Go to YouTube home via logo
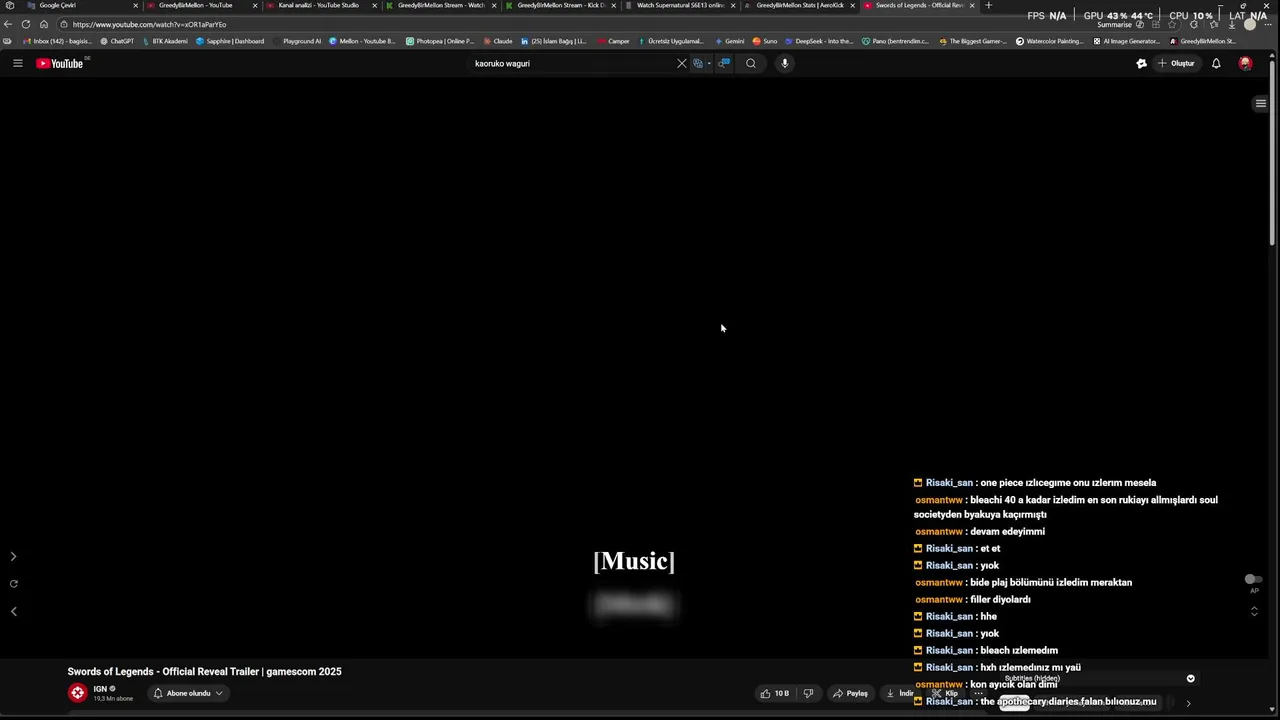Image resolution: width=1280 pixels, height=720 pixels. pyautogui.click(x=60, y=63)
